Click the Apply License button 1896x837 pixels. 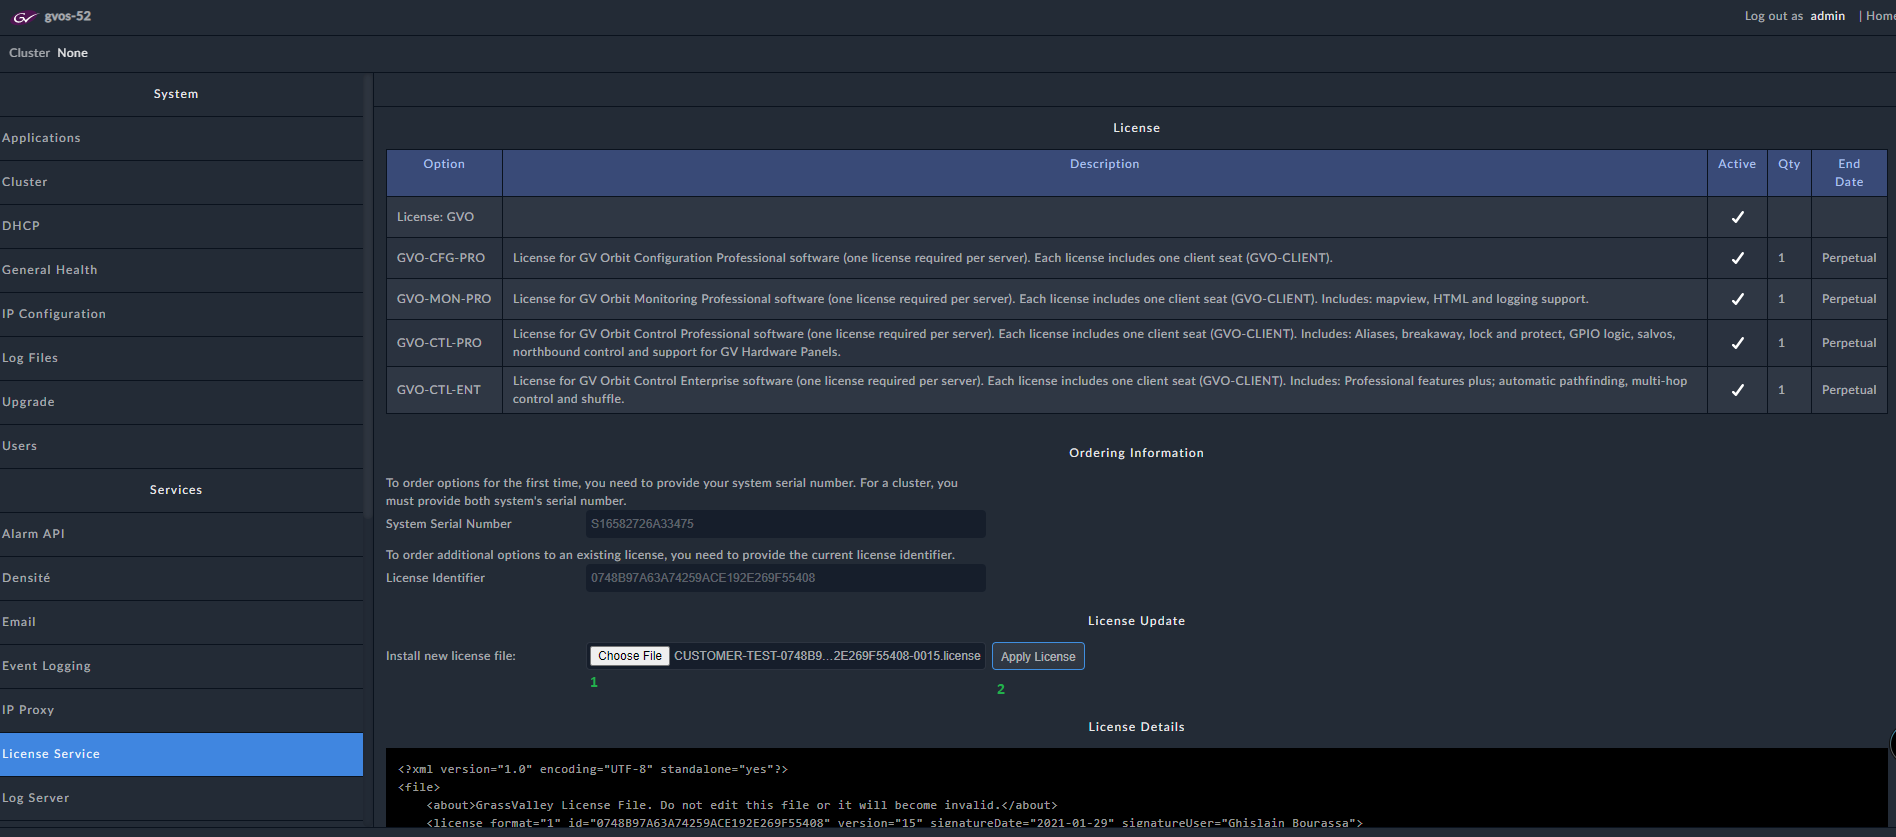point(1038,656)
